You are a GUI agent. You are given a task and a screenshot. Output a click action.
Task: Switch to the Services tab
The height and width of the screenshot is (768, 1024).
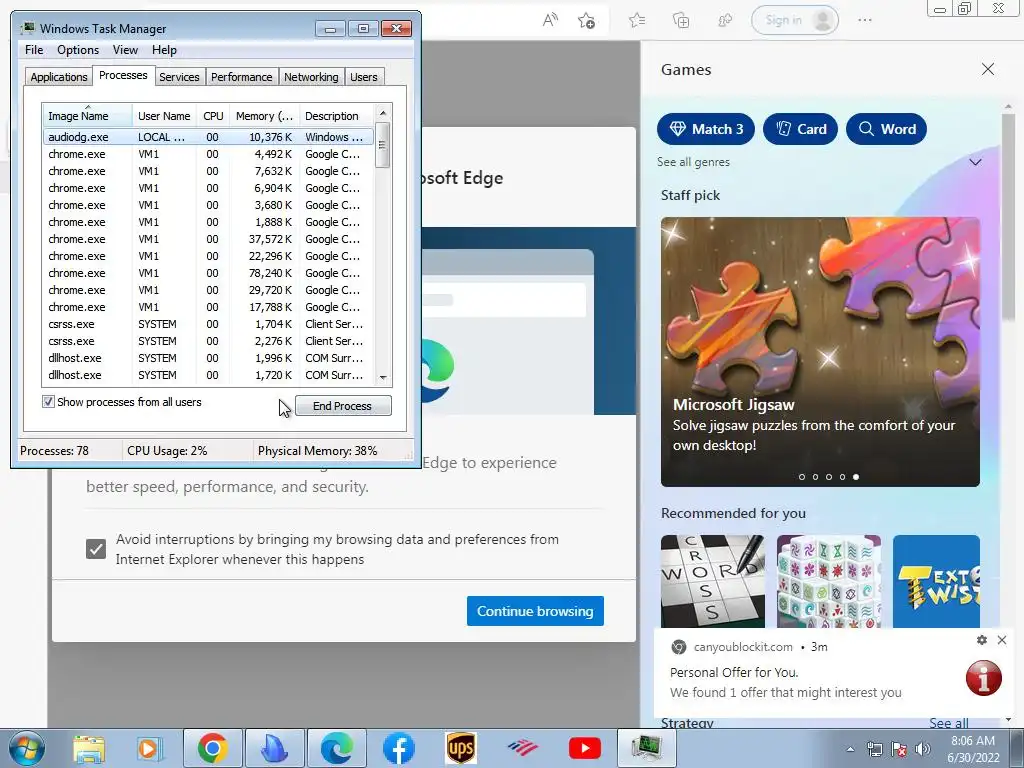(179, 77)
